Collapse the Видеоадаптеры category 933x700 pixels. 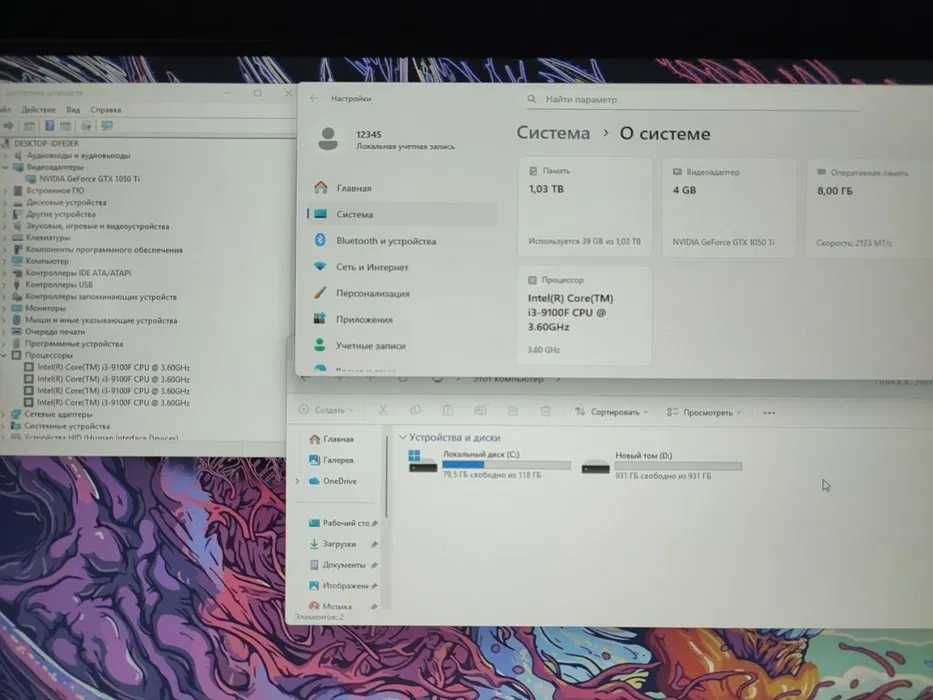tap(5, 167)
